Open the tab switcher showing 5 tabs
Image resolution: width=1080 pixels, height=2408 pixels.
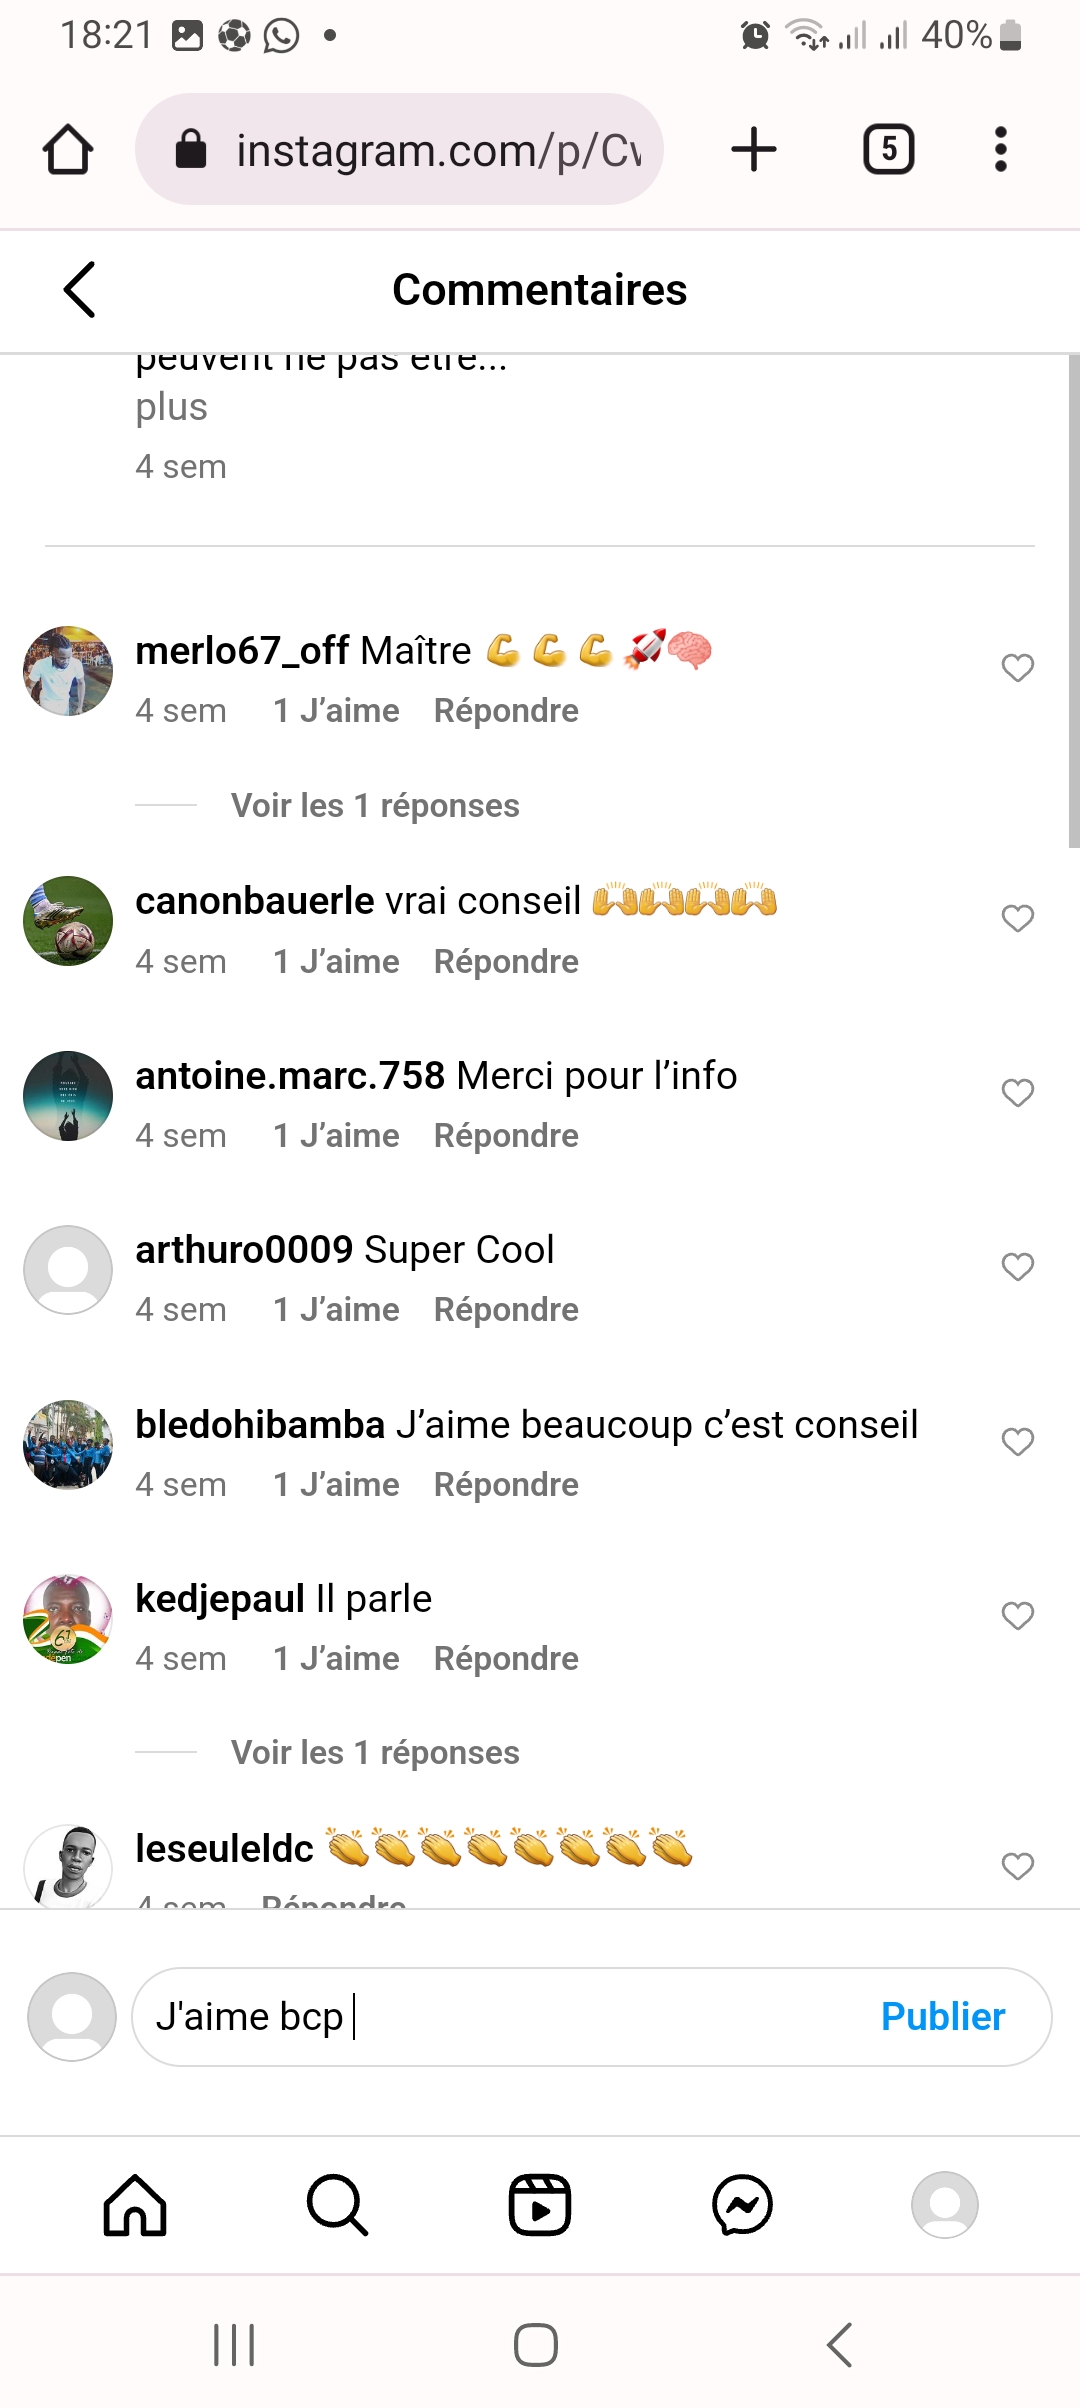pos(888,150)
